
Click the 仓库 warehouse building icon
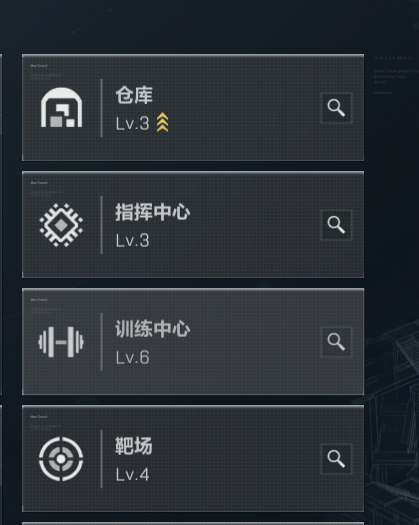(x=61, y=107)
